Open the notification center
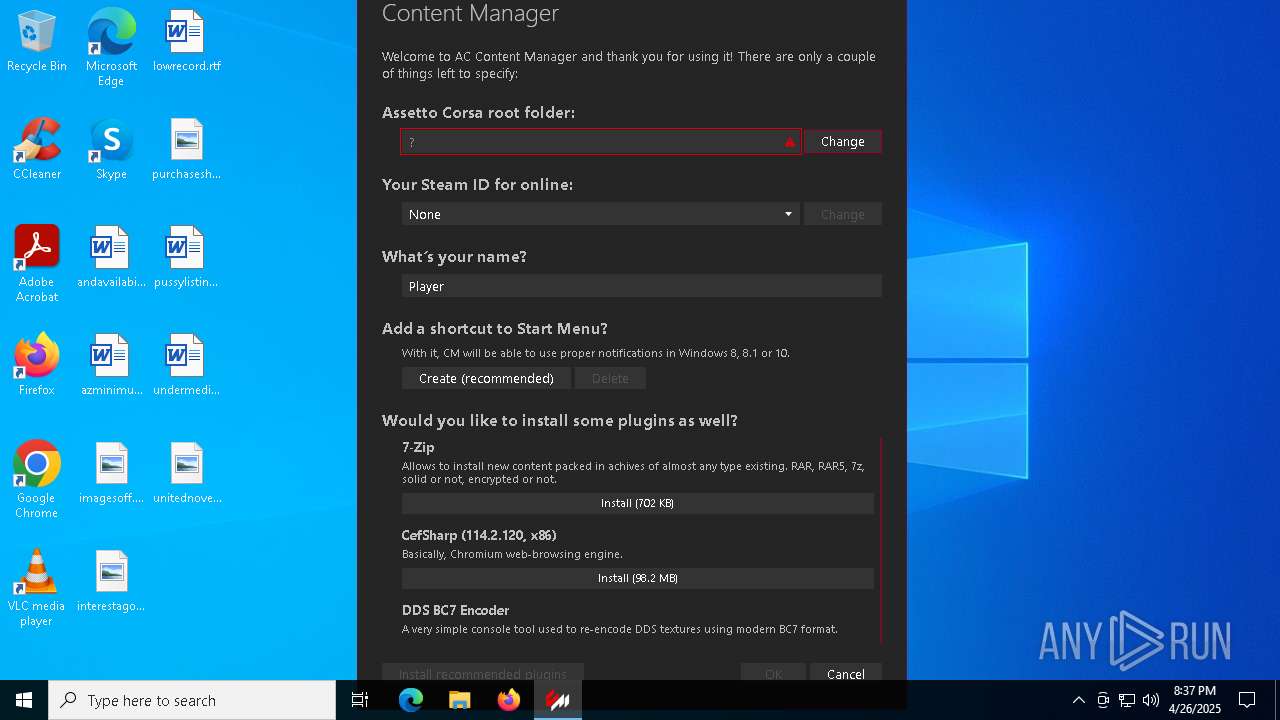1280x720 pixels. coord(1247,700)
